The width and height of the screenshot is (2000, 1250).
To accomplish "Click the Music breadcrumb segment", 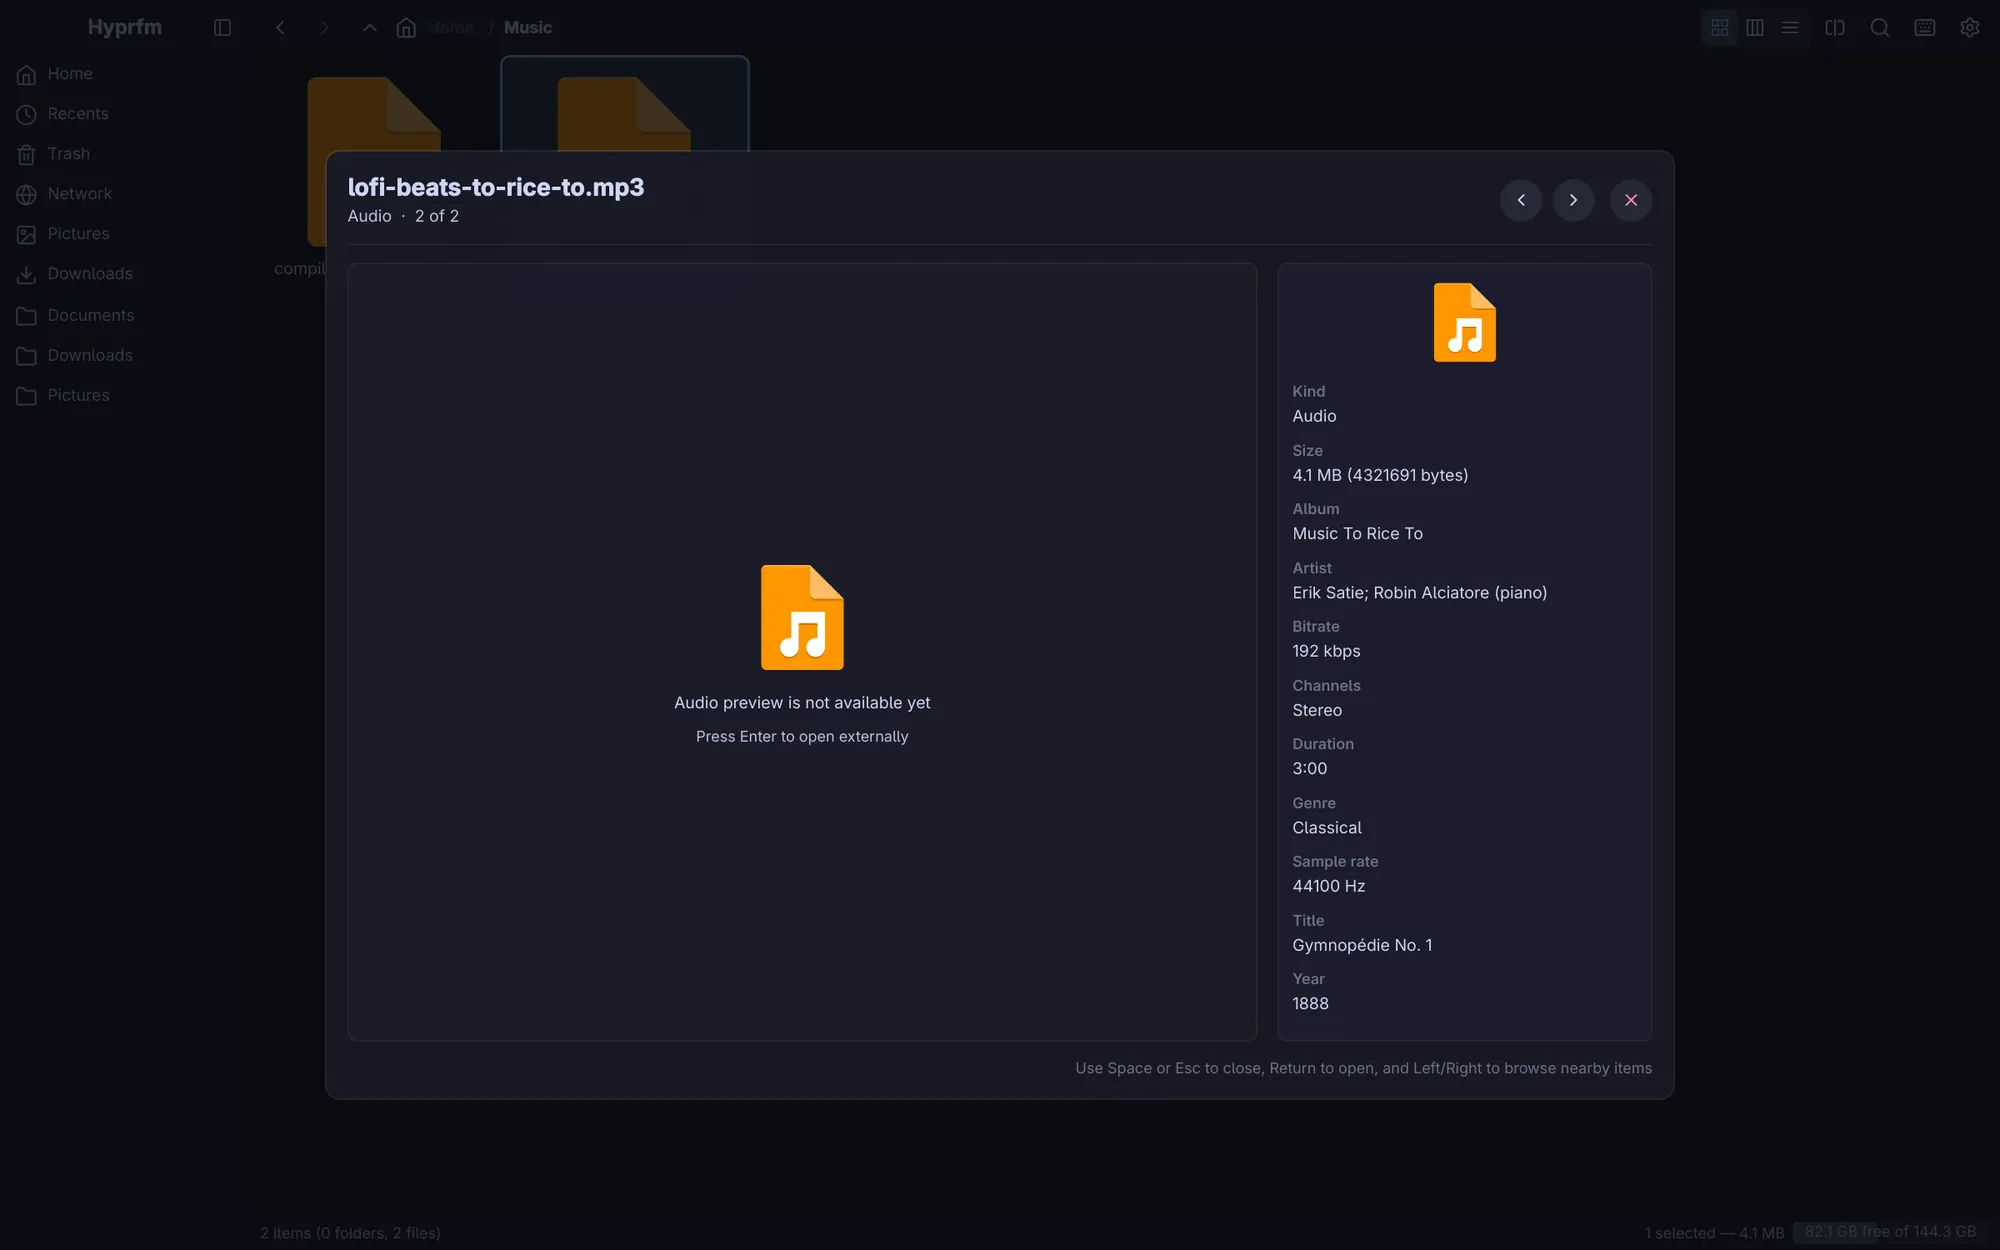I will [527, 27].
